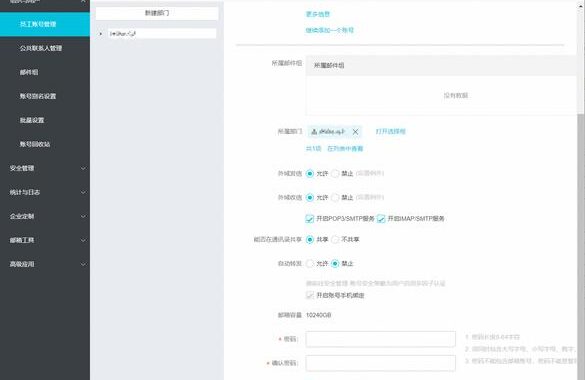The height and width of the screenshot is (380, 585).
Task: Click the 在列表中查看 link
Action: point(345,148)
